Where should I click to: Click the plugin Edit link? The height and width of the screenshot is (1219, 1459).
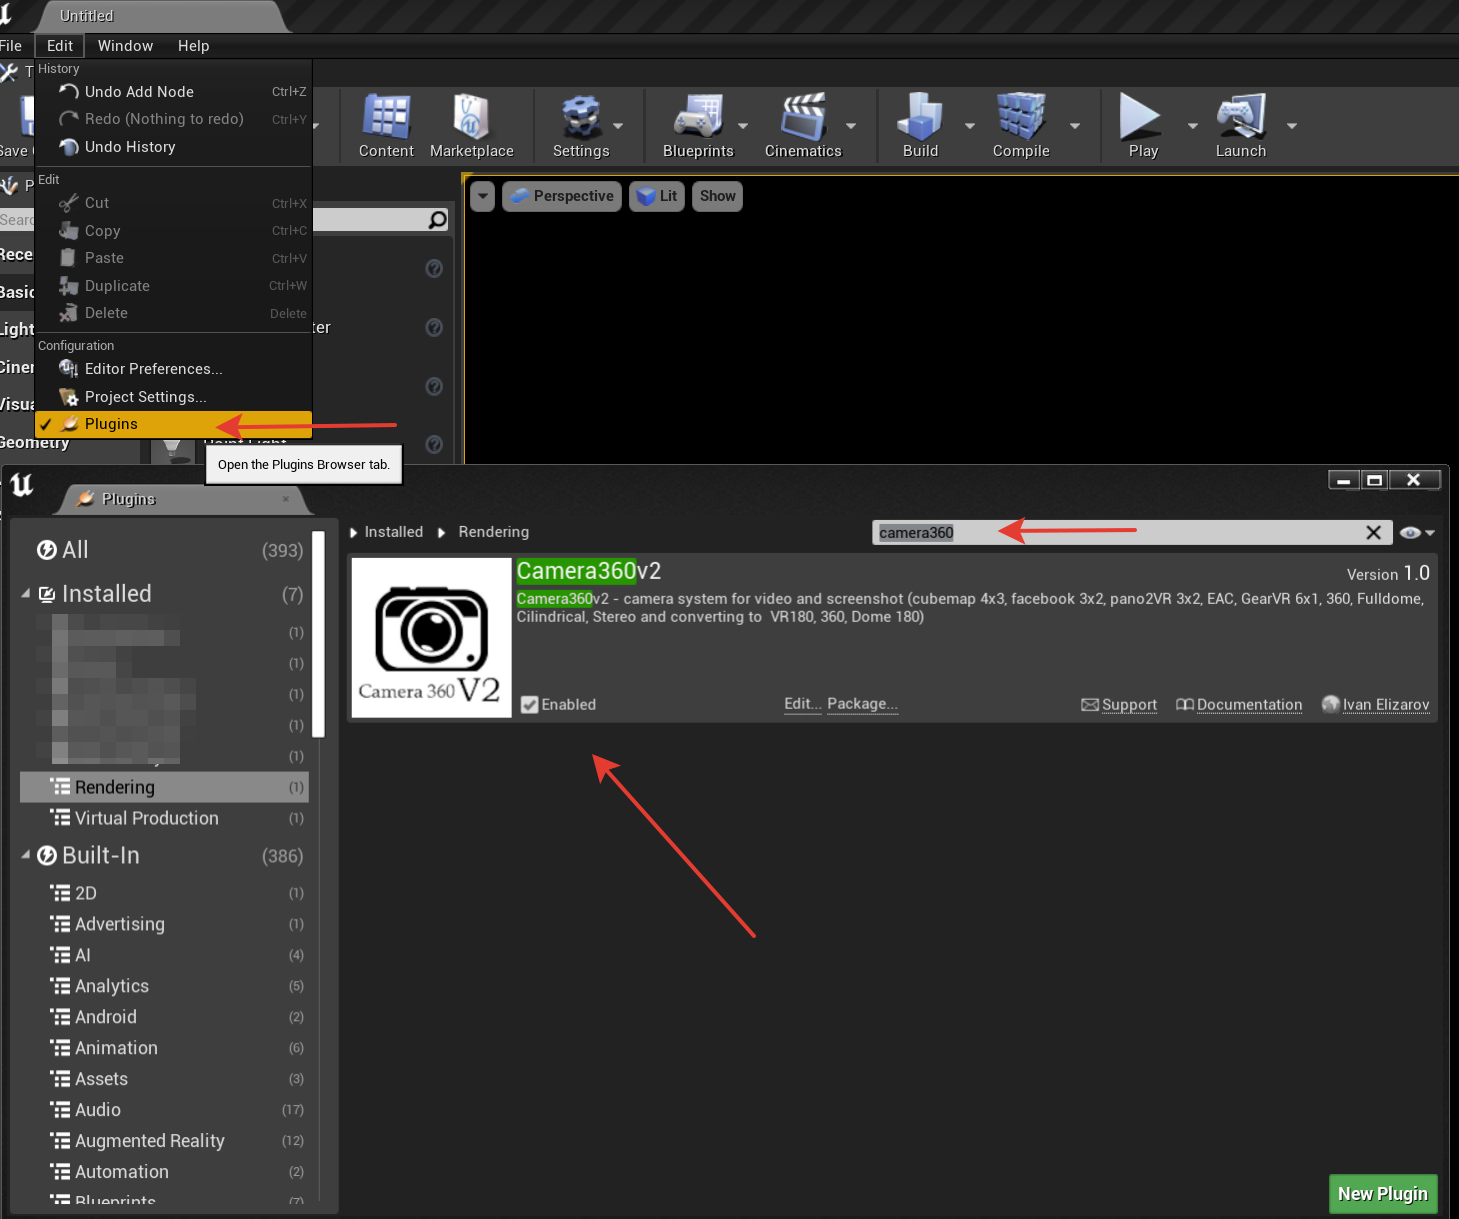[803, 704]
